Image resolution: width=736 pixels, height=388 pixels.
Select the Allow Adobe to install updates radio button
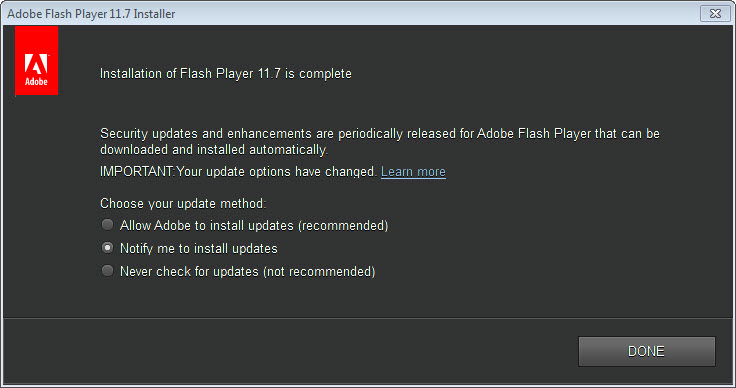point(107,225)
